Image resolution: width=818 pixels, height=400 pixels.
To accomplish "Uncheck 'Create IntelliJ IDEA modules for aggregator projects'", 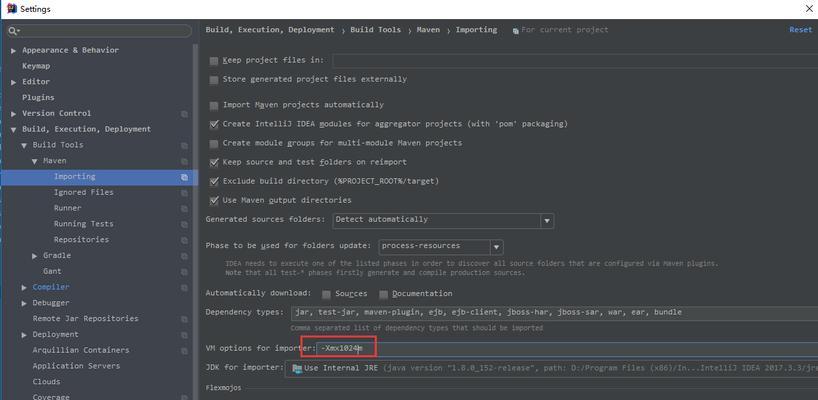I will click(x=214, y=124).
